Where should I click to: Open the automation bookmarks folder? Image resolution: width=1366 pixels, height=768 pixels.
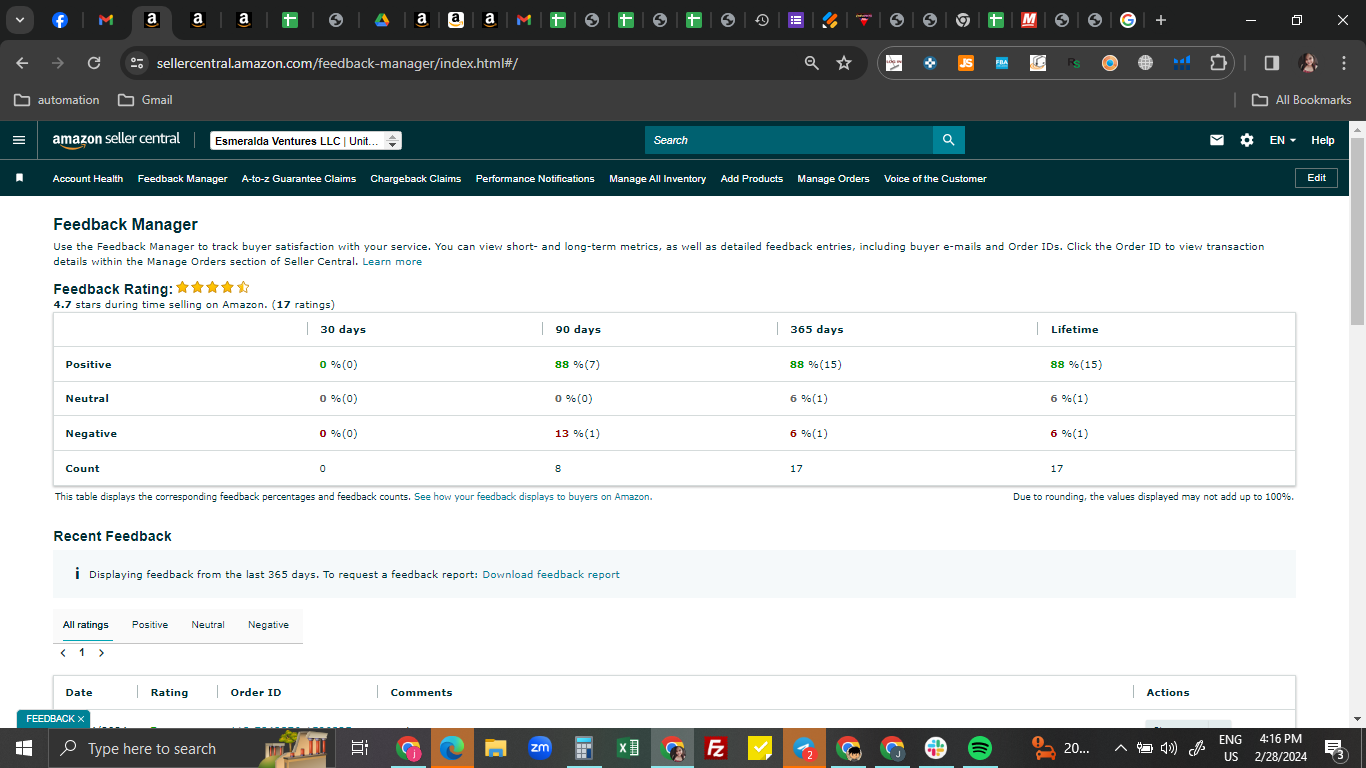tap(57, 100)
